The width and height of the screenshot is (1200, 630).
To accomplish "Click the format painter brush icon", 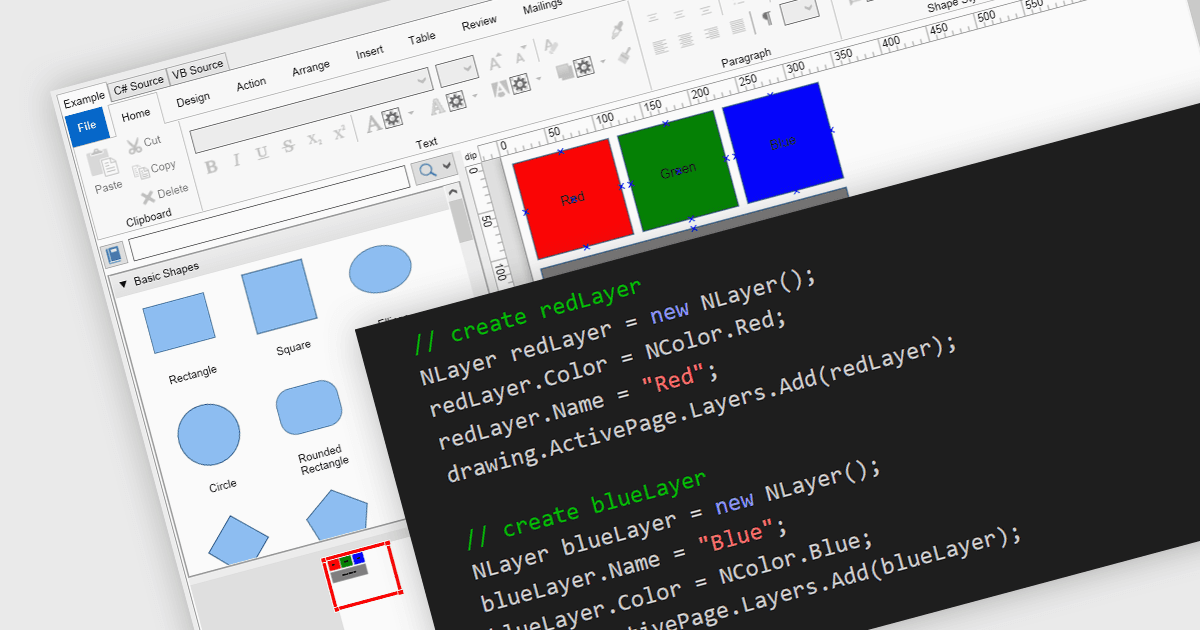I will [624, 56].
